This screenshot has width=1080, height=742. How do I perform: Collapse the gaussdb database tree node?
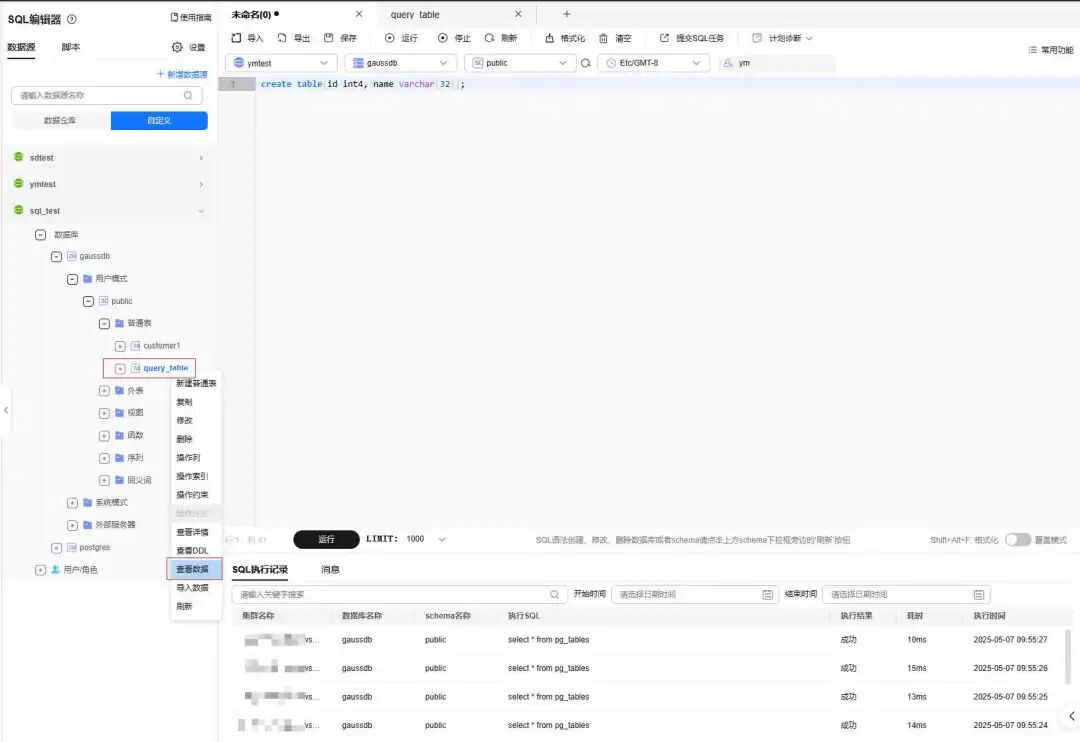pos(56,256)
